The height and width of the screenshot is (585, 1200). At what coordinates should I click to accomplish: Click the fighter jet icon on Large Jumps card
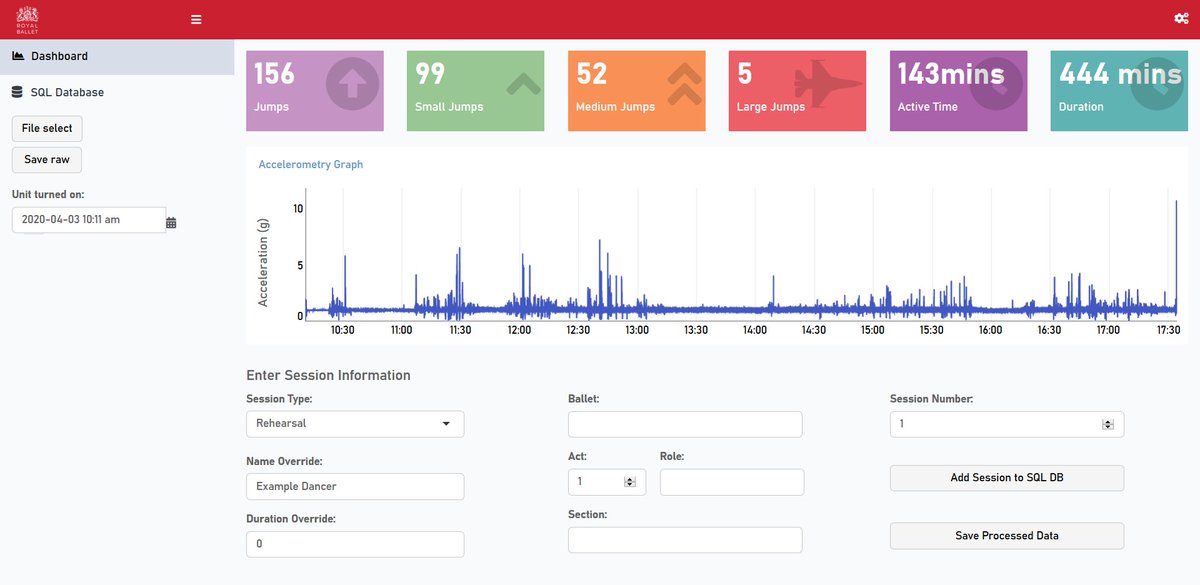point(828,86)
